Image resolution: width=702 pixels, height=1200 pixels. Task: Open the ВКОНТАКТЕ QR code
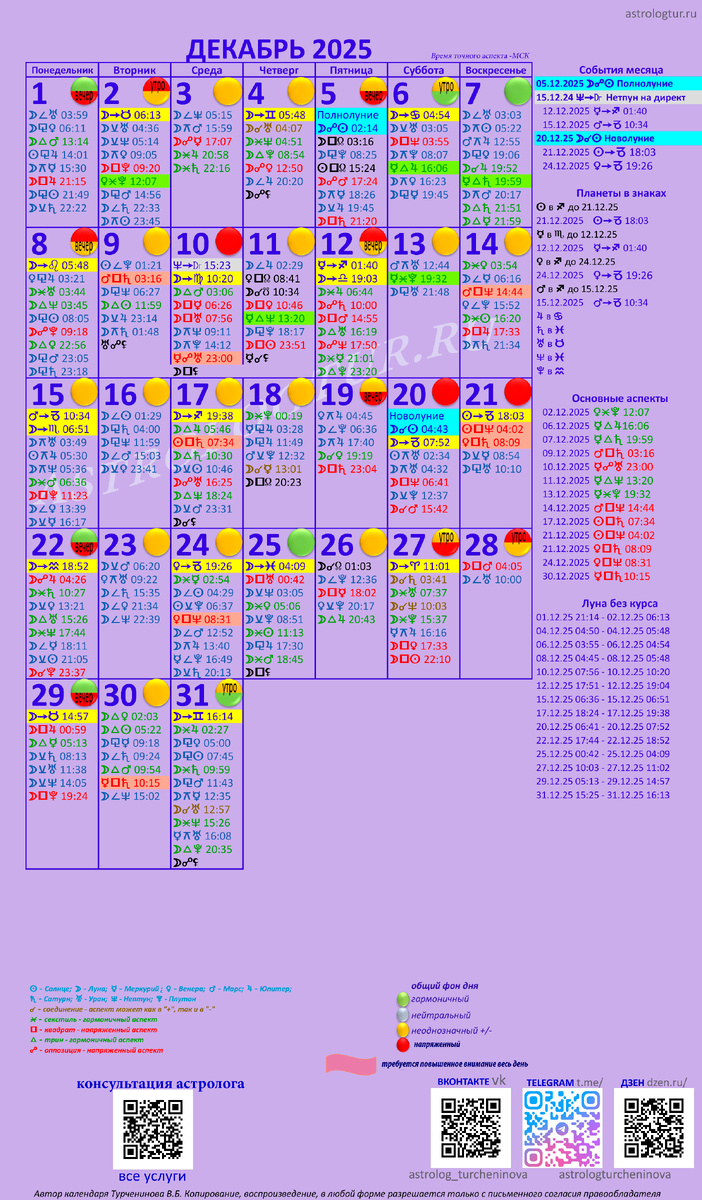(x=471, y=1128)
